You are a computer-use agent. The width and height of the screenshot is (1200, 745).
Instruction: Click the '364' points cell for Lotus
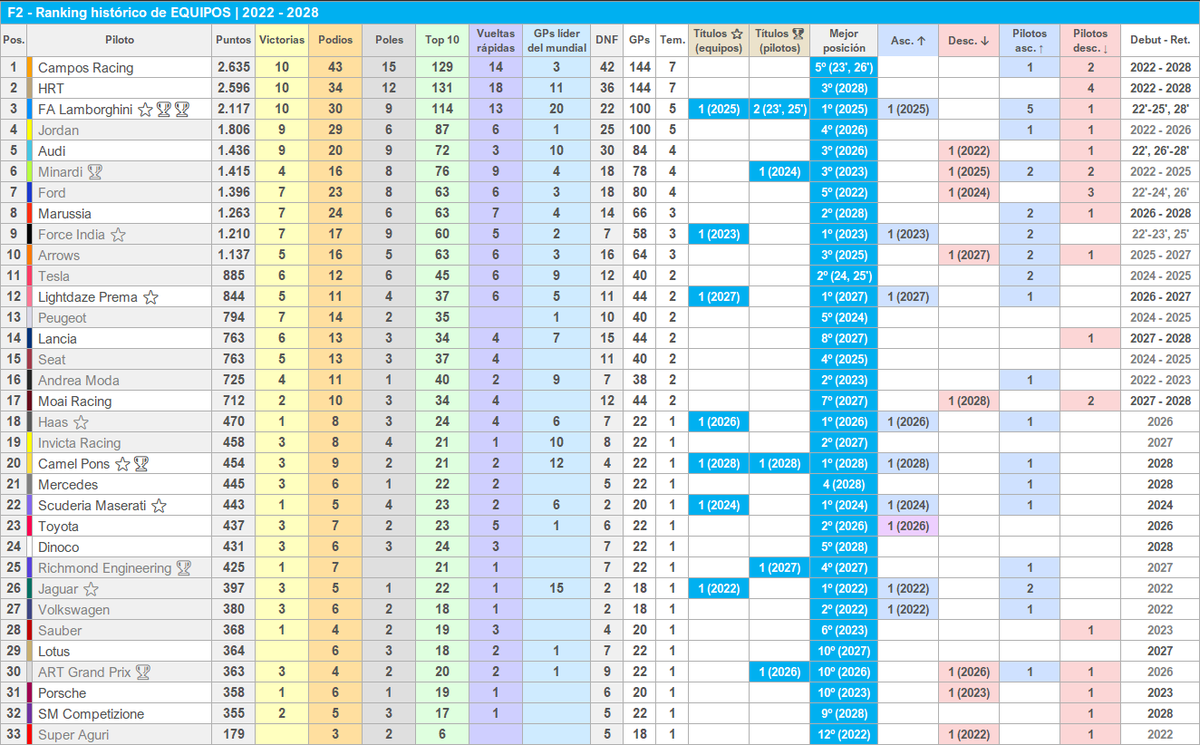(233, 651)
